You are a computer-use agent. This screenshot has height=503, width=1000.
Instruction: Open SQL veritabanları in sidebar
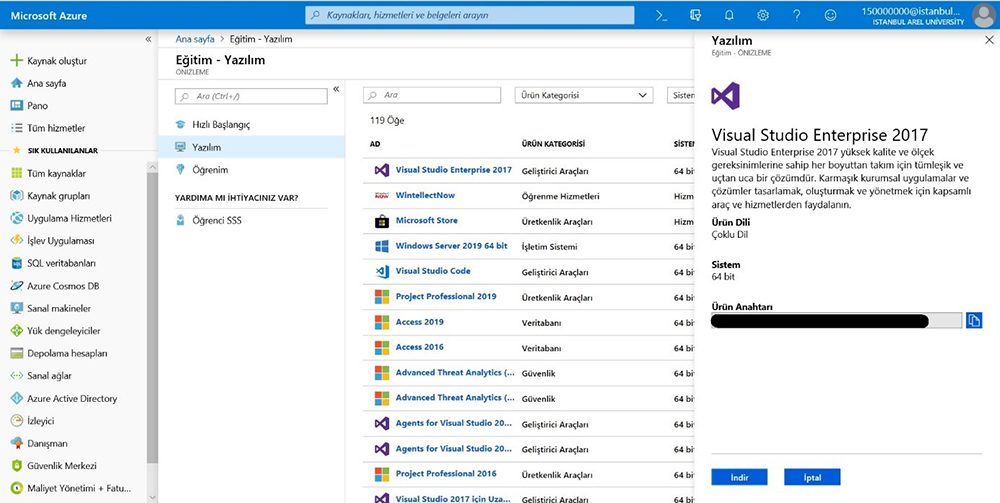[x=61, y=263]
